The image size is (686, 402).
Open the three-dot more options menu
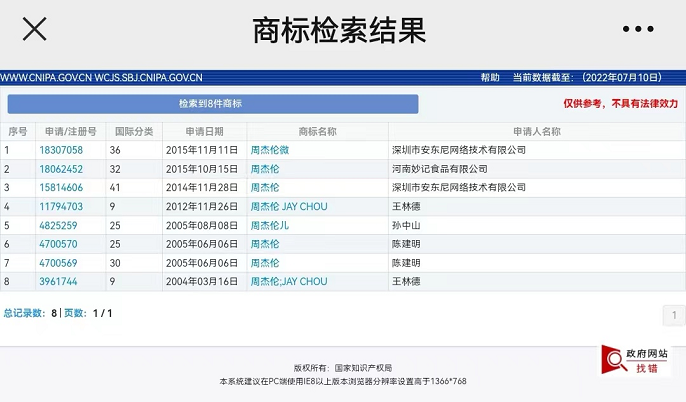[638, 29]
